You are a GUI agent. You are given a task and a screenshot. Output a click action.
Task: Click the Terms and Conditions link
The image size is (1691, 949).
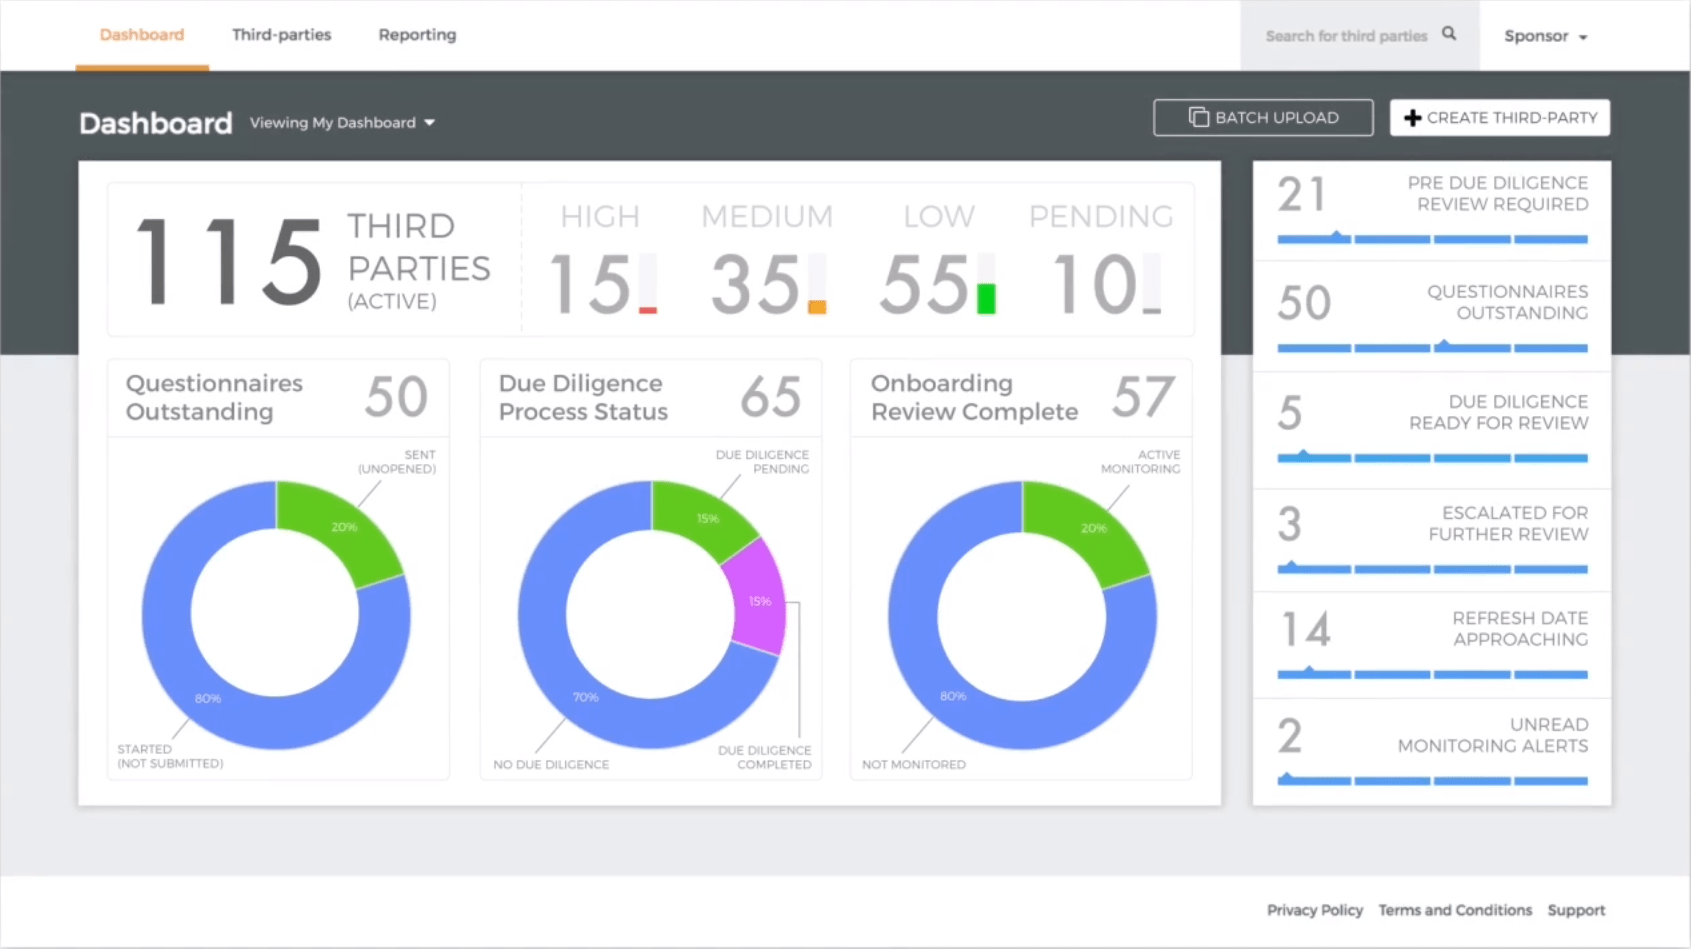pos(1455,909)
